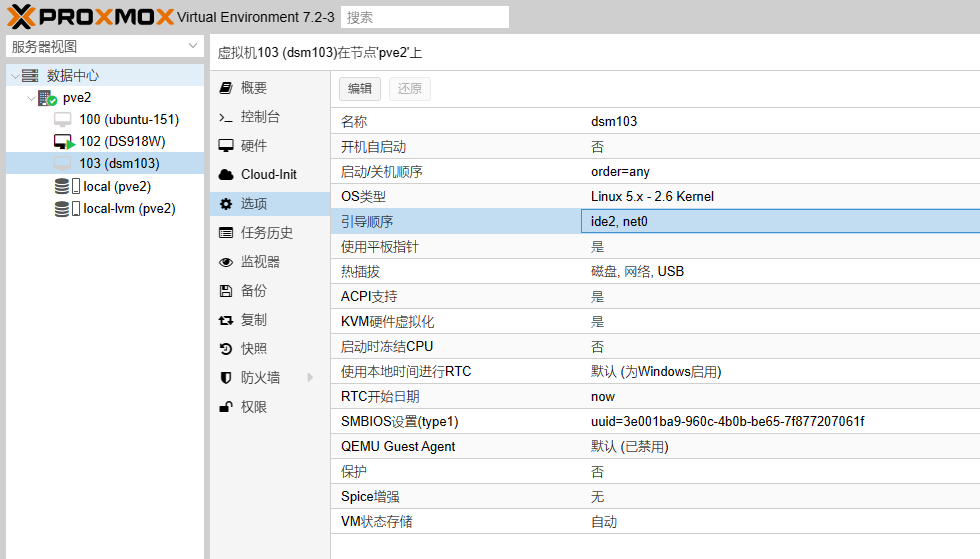980x559 pixels.
Task: Click the 选项 gear icon
Action: (x=226, y=204)
